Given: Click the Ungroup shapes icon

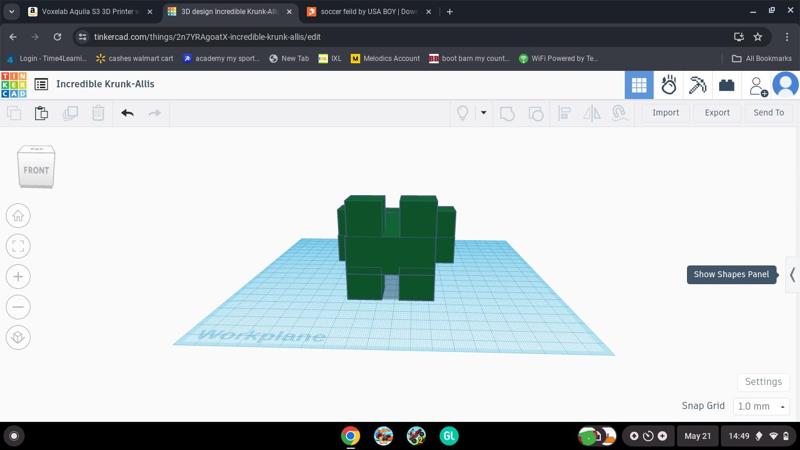Looking at the screenshot, I should [536, 113].
